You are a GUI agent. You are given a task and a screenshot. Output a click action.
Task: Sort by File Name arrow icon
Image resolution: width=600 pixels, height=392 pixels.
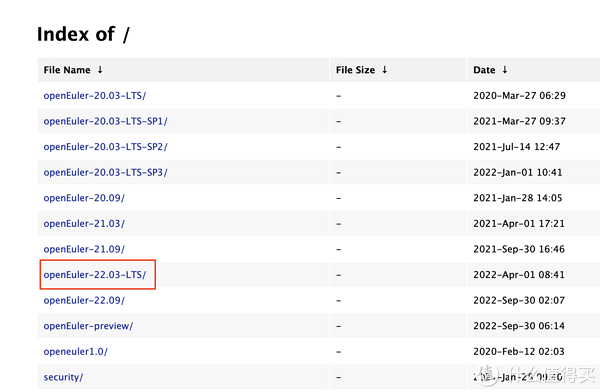pos(100,70)
